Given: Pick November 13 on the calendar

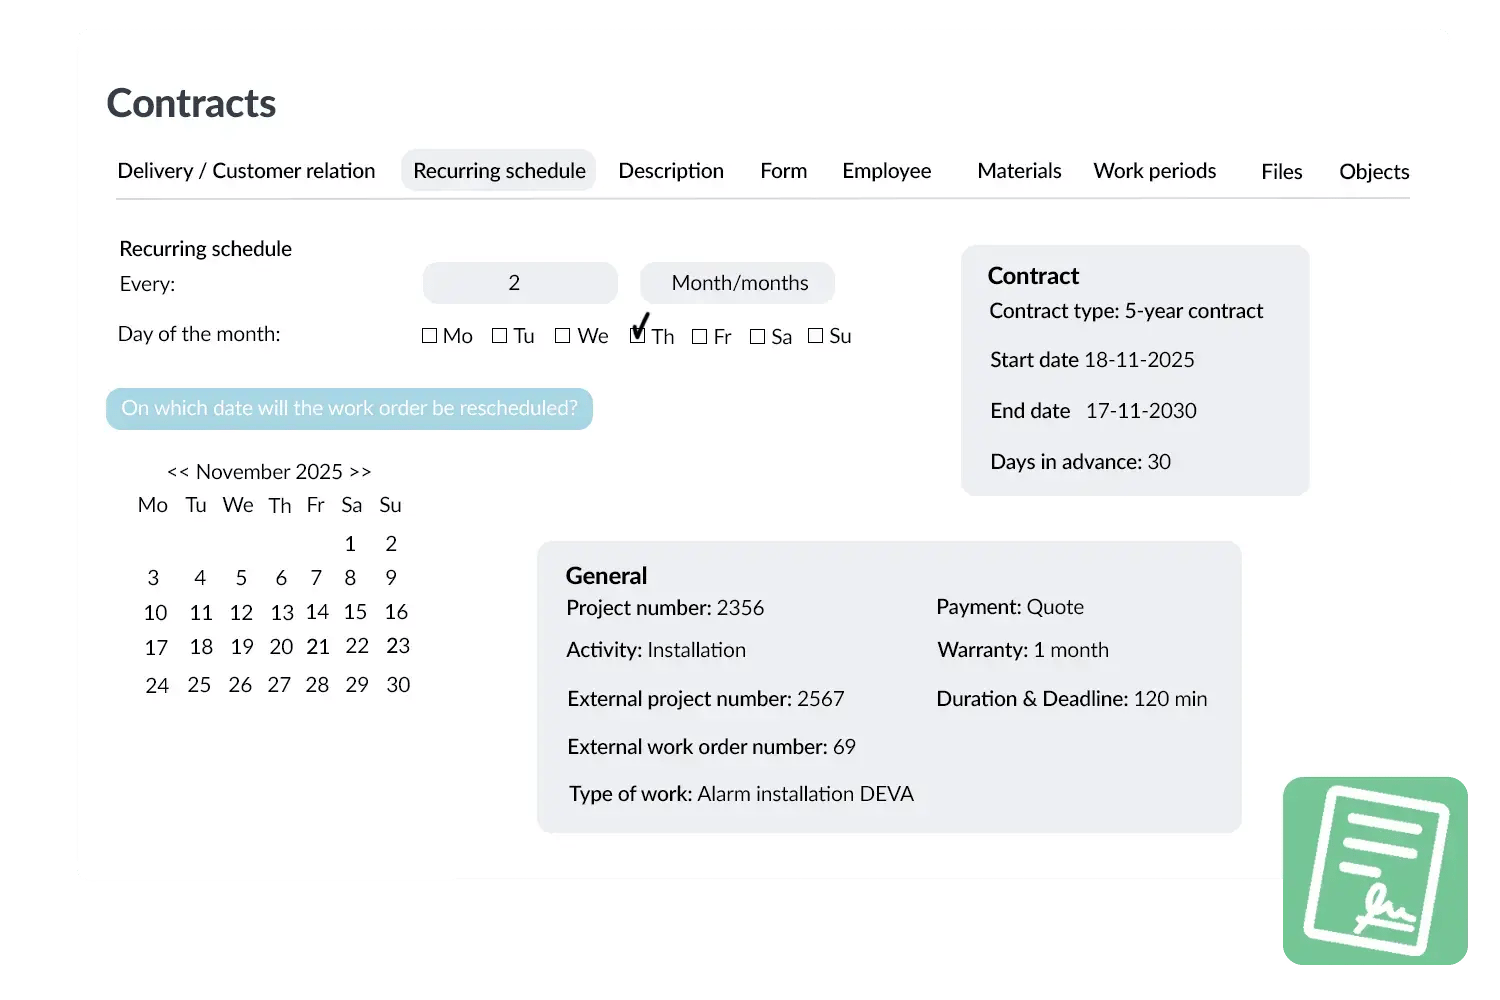Looking at the screenshot, I should point(282,612).
